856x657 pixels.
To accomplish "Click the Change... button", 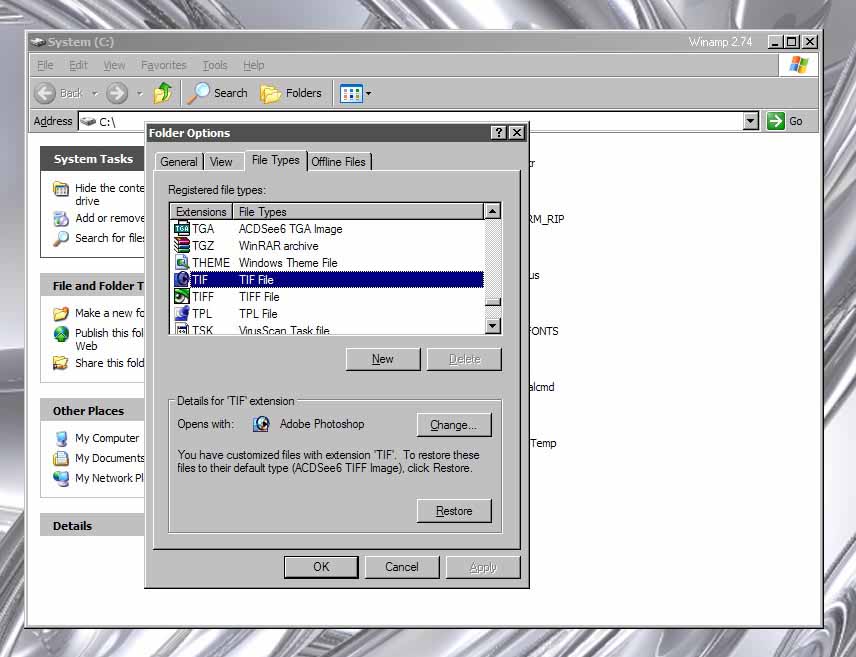I will pos(454,424).
